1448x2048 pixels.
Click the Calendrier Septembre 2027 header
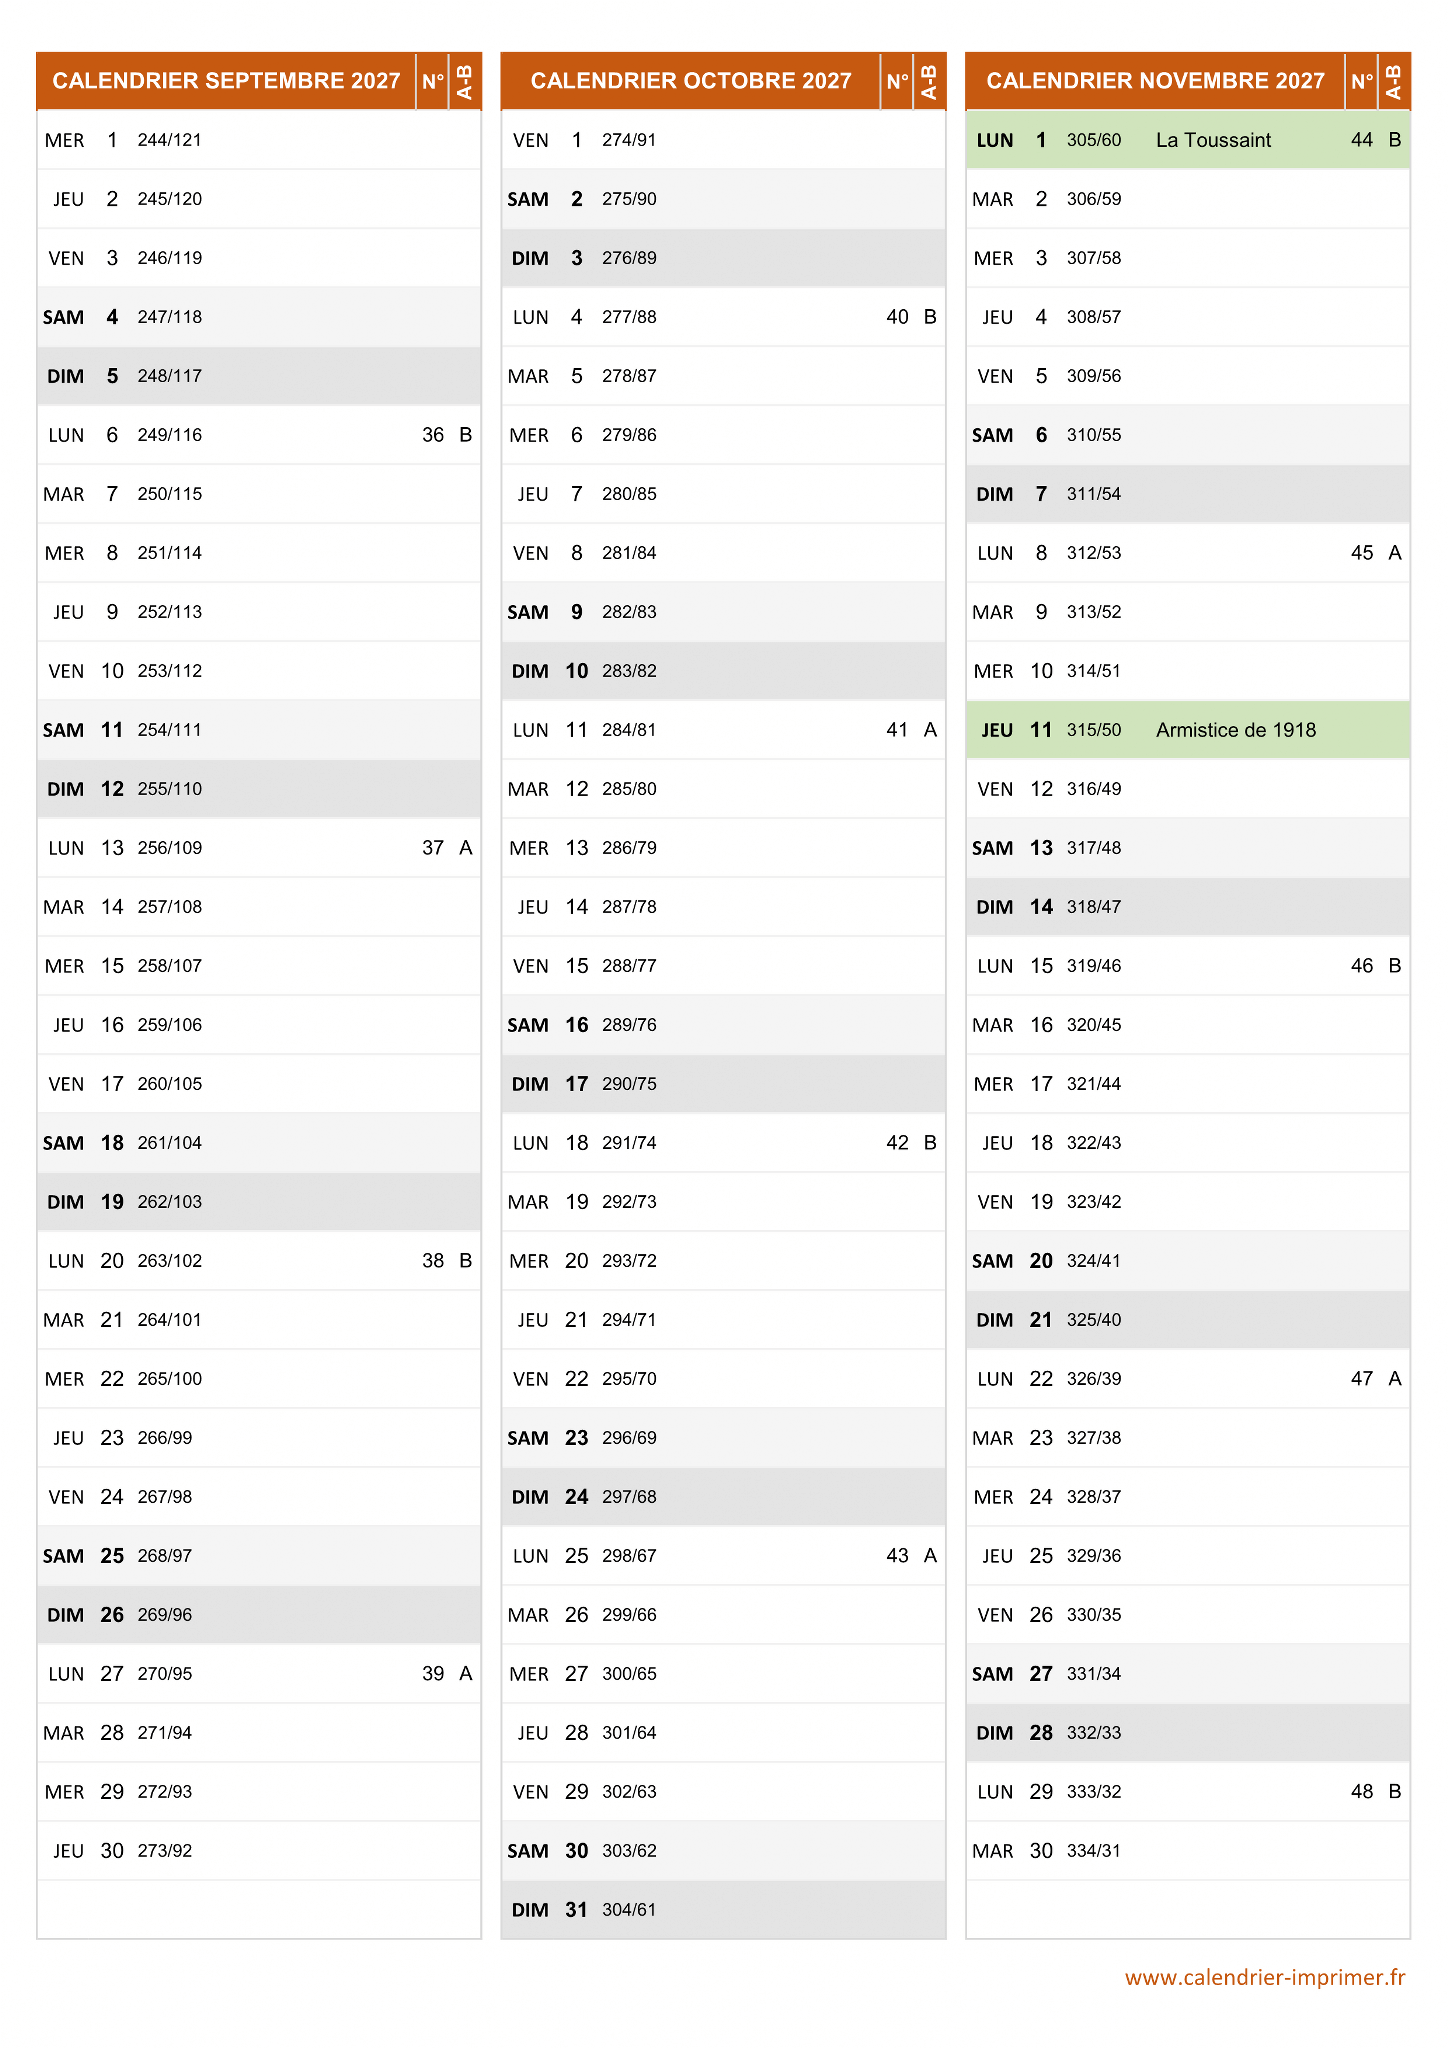click(x=226, y=81)
